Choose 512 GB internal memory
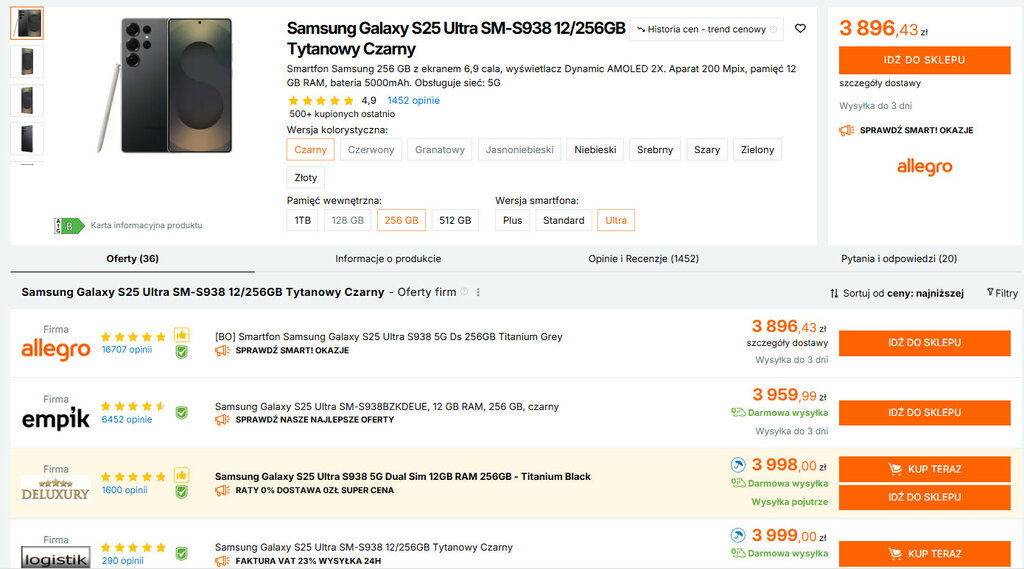This screenshot has width=1024, height=569. point(455,220)
